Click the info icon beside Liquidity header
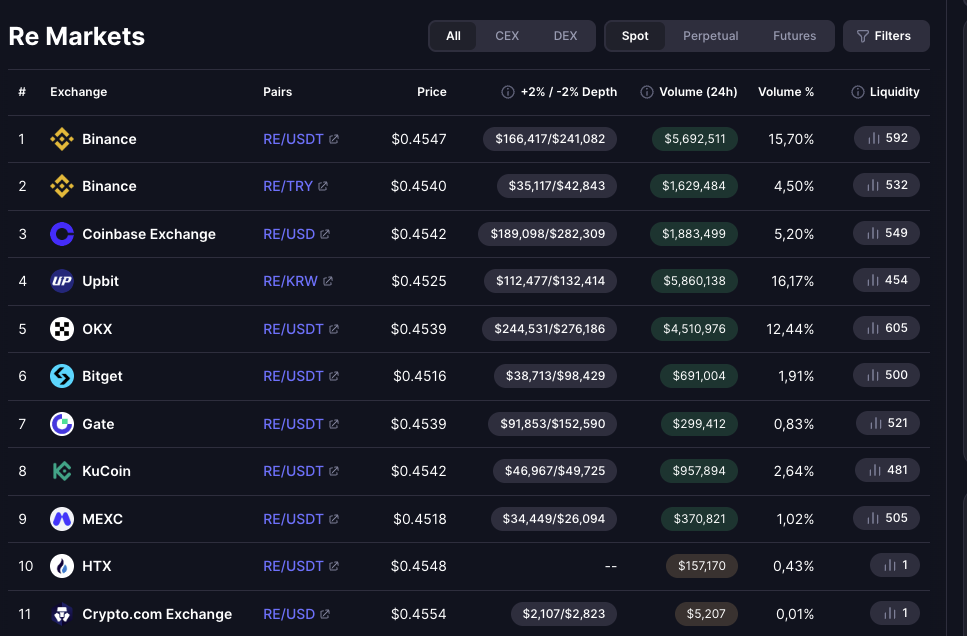Viewport: 967px width, 636px height. pos(857,92)
